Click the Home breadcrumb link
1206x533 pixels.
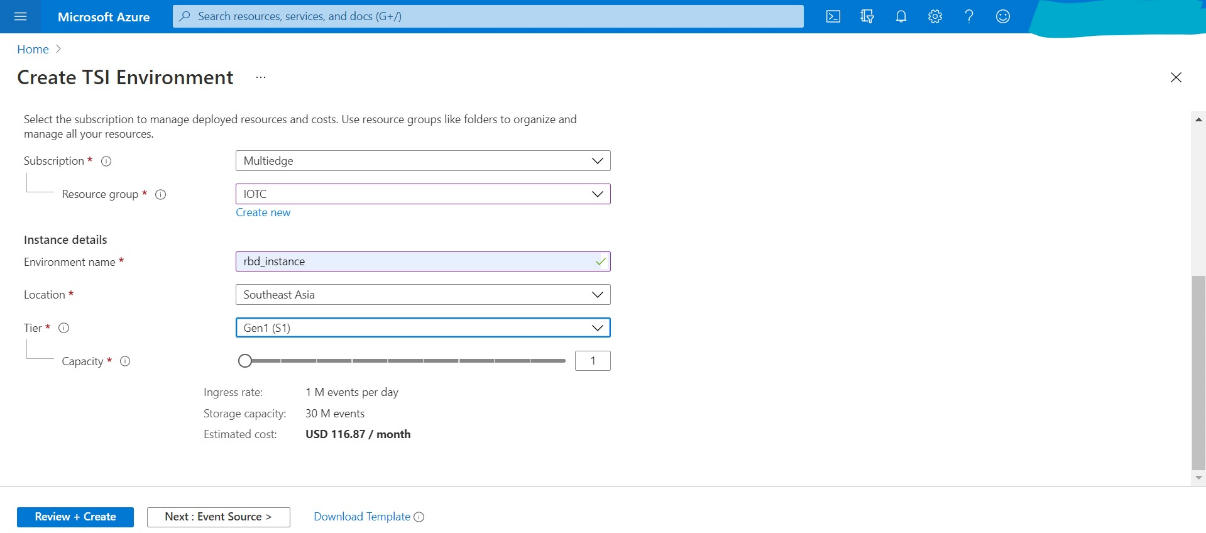33,49
